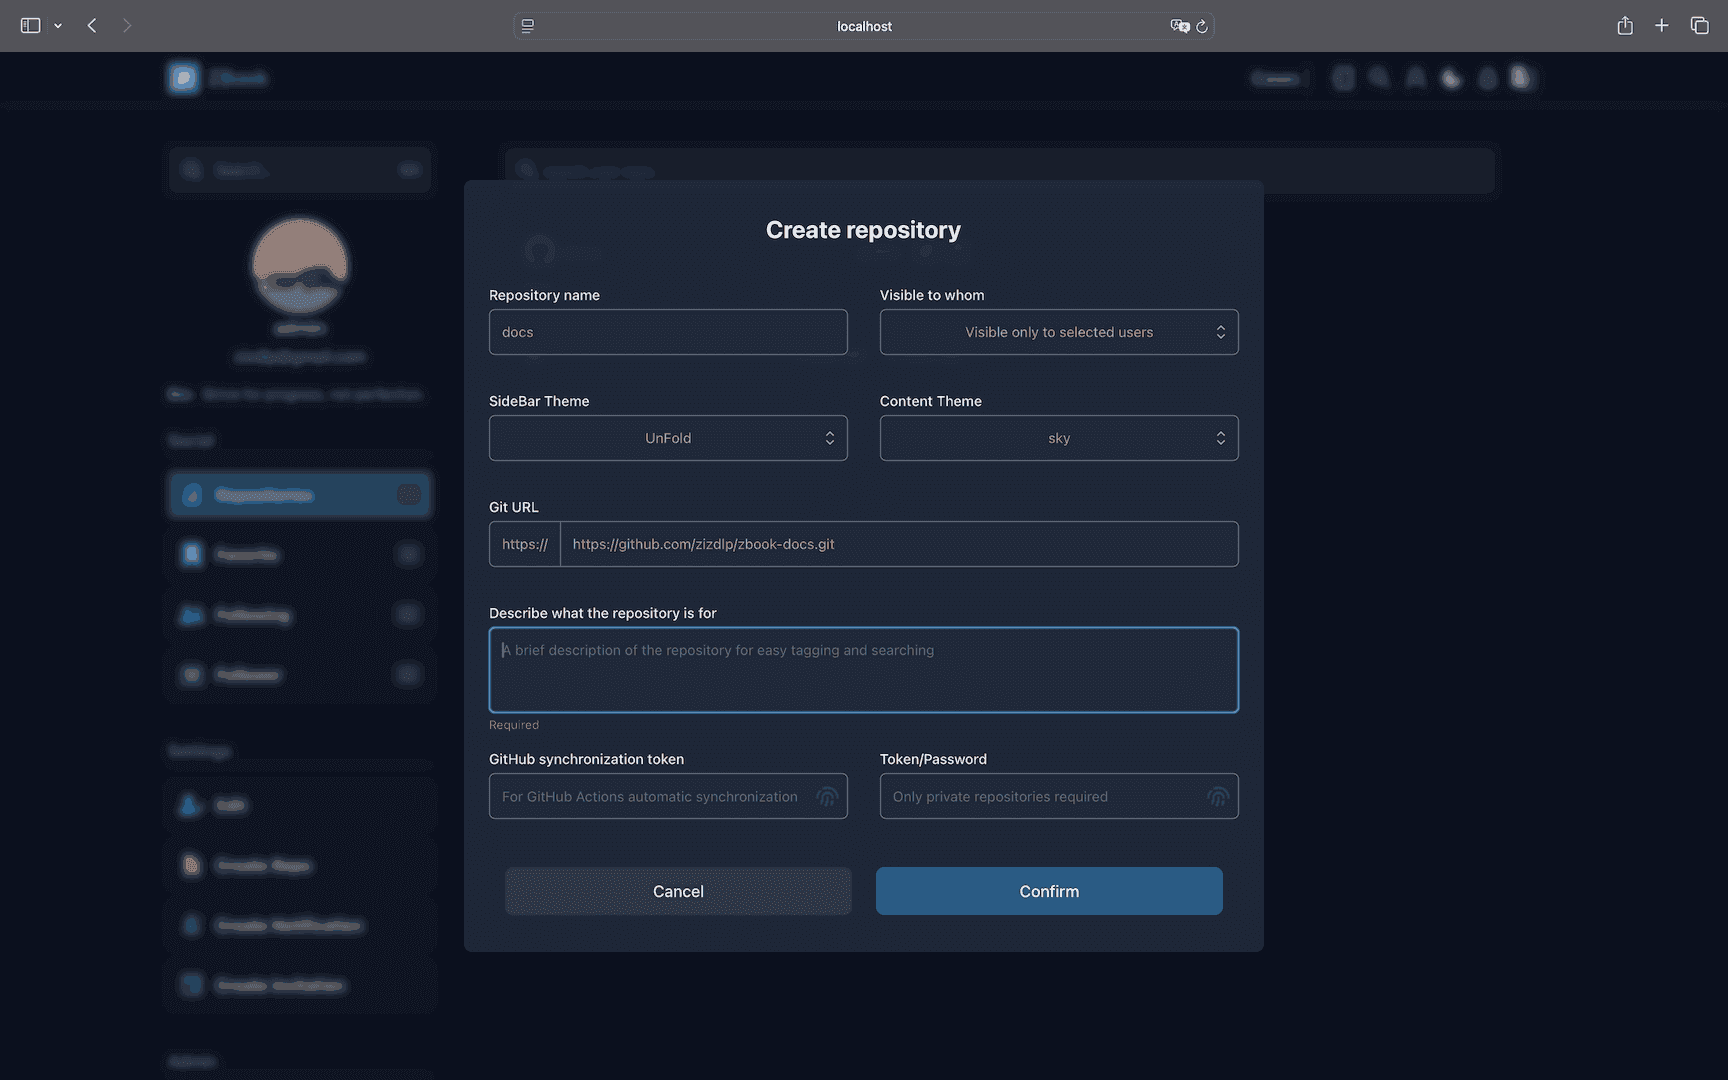Click the Describe what the repository is for label
1728x1080 pixels.
603,613
